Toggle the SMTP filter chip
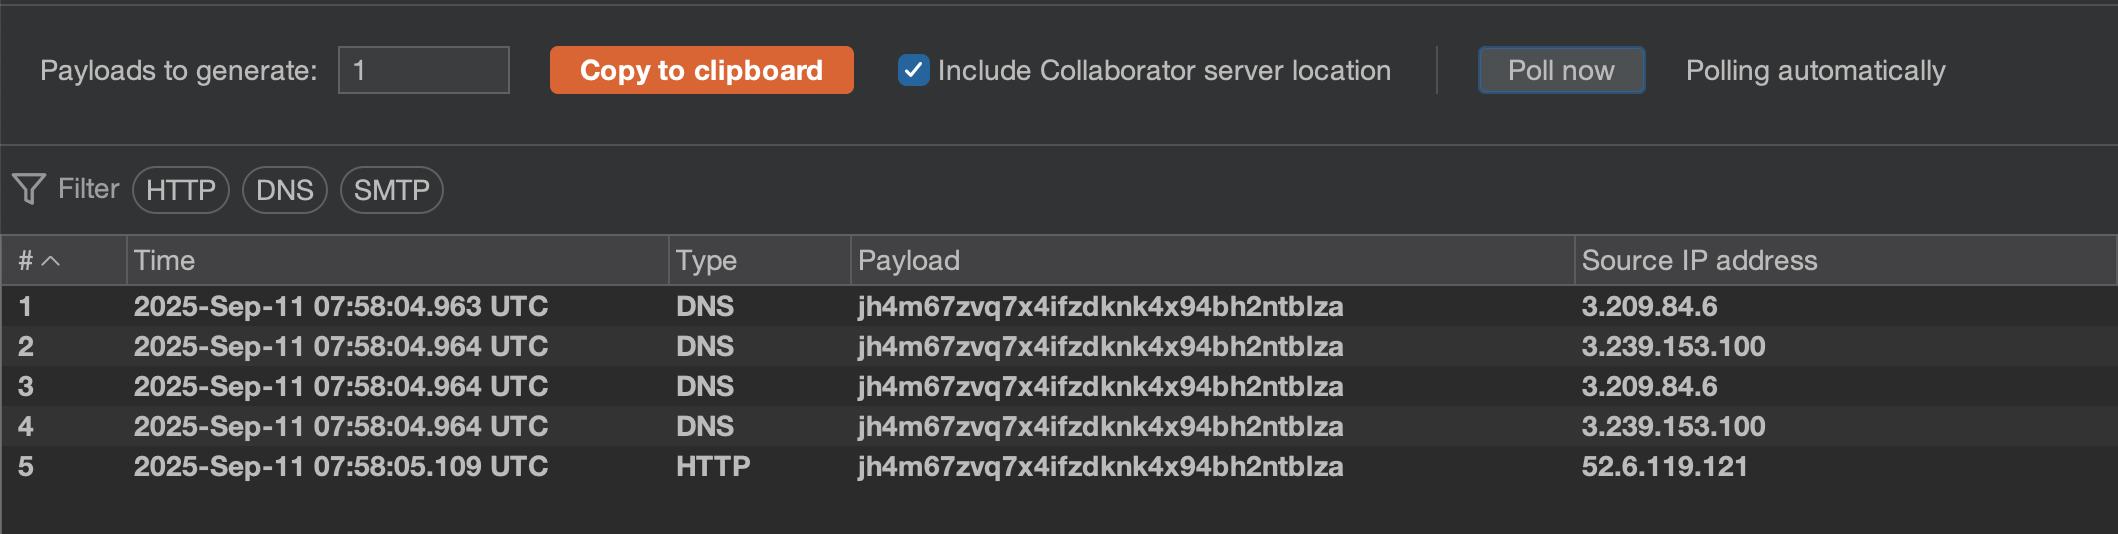 [x=391, y=190]
